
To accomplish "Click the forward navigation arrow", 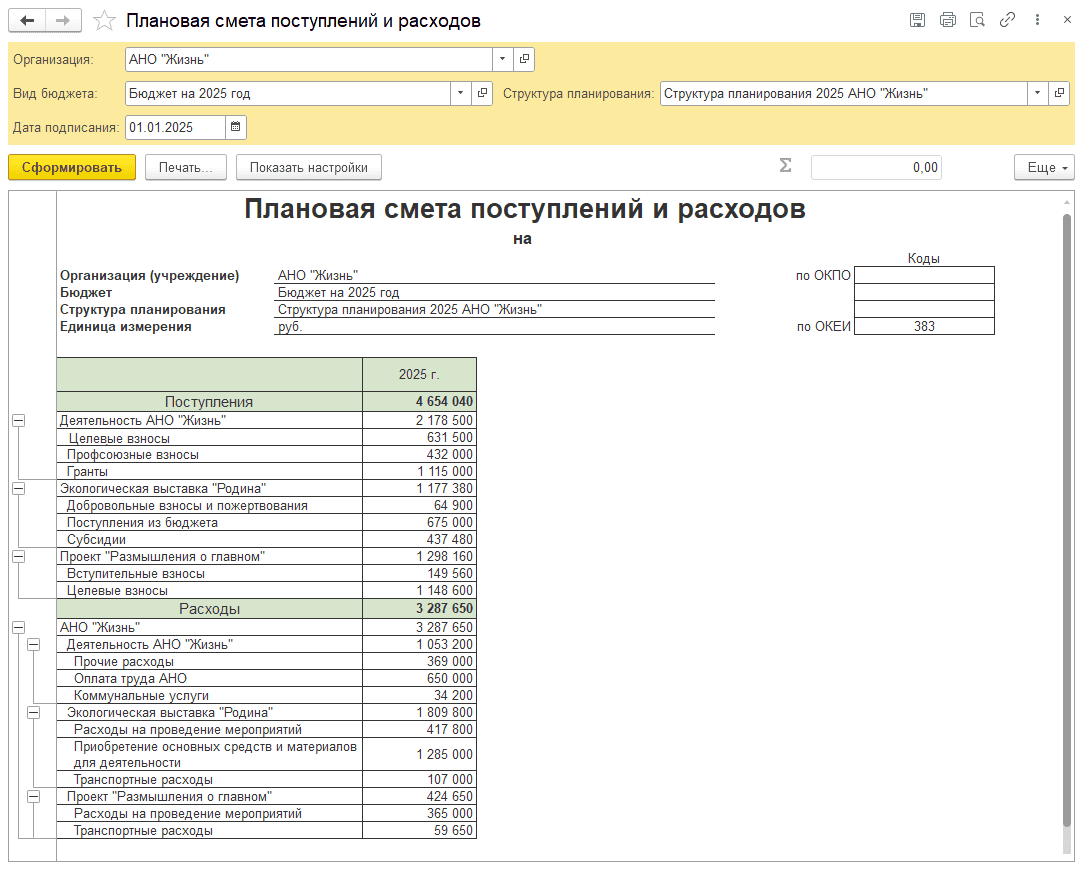I will pos(63,20).
